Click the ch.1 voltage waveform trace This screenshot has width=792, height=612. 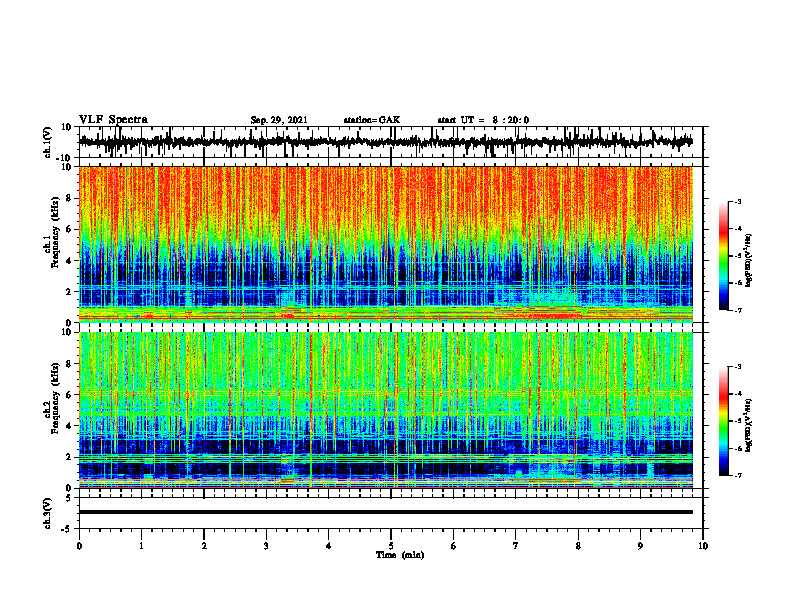point(386,142)
